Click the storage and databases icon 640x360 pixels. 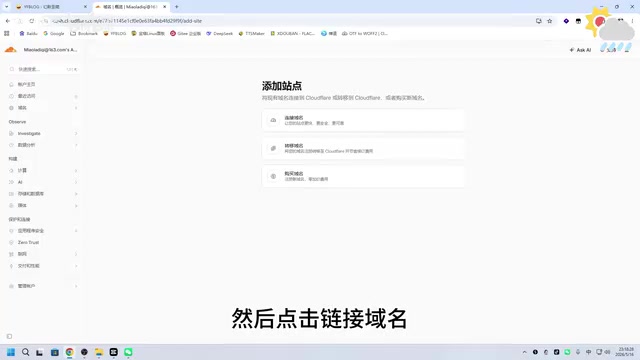point(11,194)
